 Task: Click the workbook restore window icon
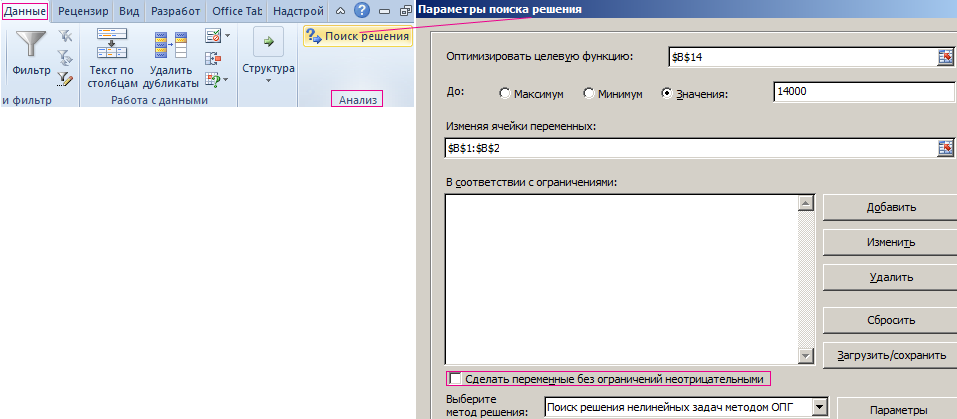[x=406, y=11]
